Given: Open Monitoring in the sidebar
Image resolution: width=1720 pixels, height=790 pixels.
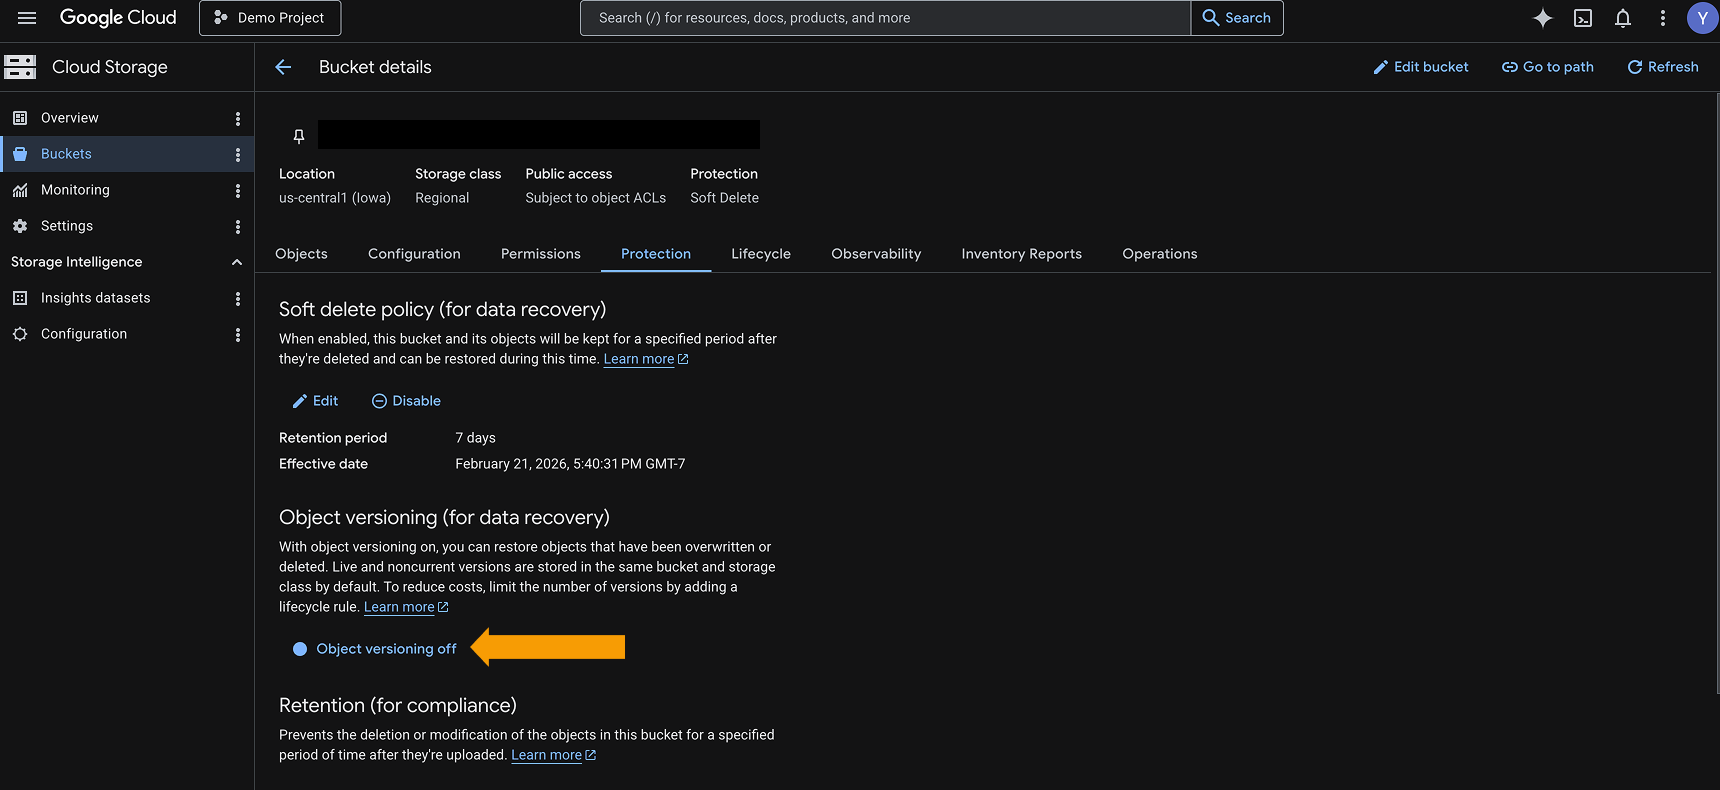Looking at the screenshot, I should [75, 190].
